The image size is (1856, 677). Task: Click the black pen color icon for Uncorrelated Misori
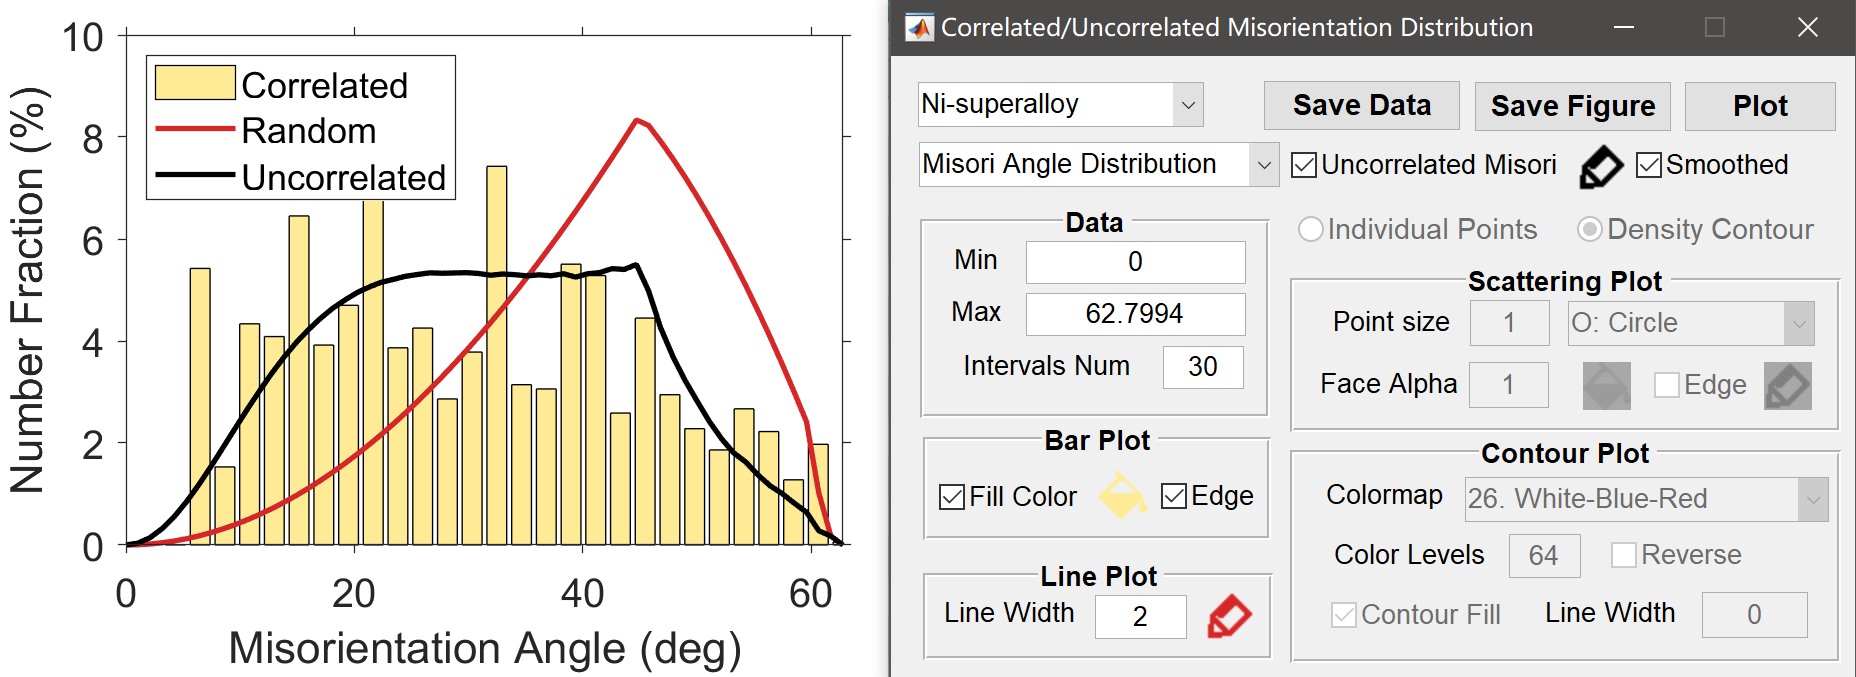(x=1600, y=167)
